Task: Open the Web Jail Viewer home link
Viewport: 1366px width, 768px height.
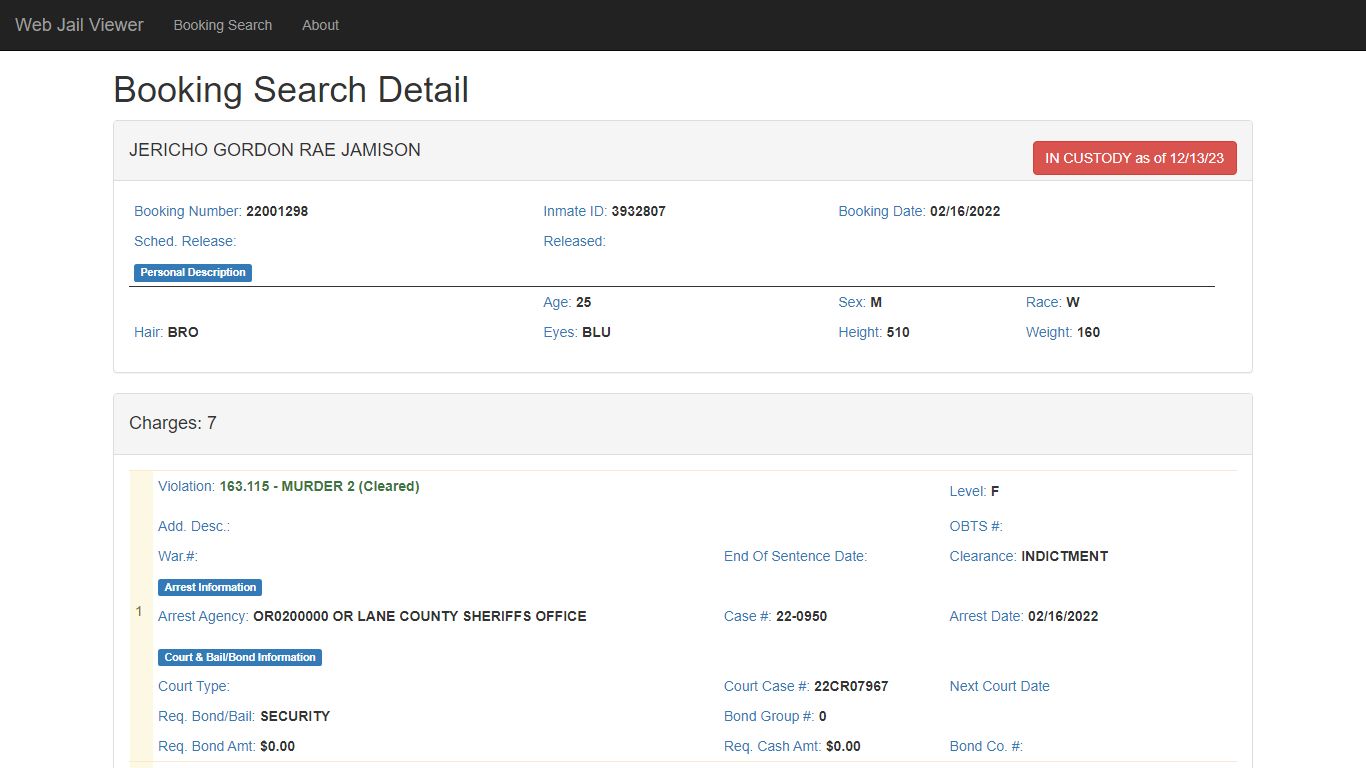Action: point(79,25)
